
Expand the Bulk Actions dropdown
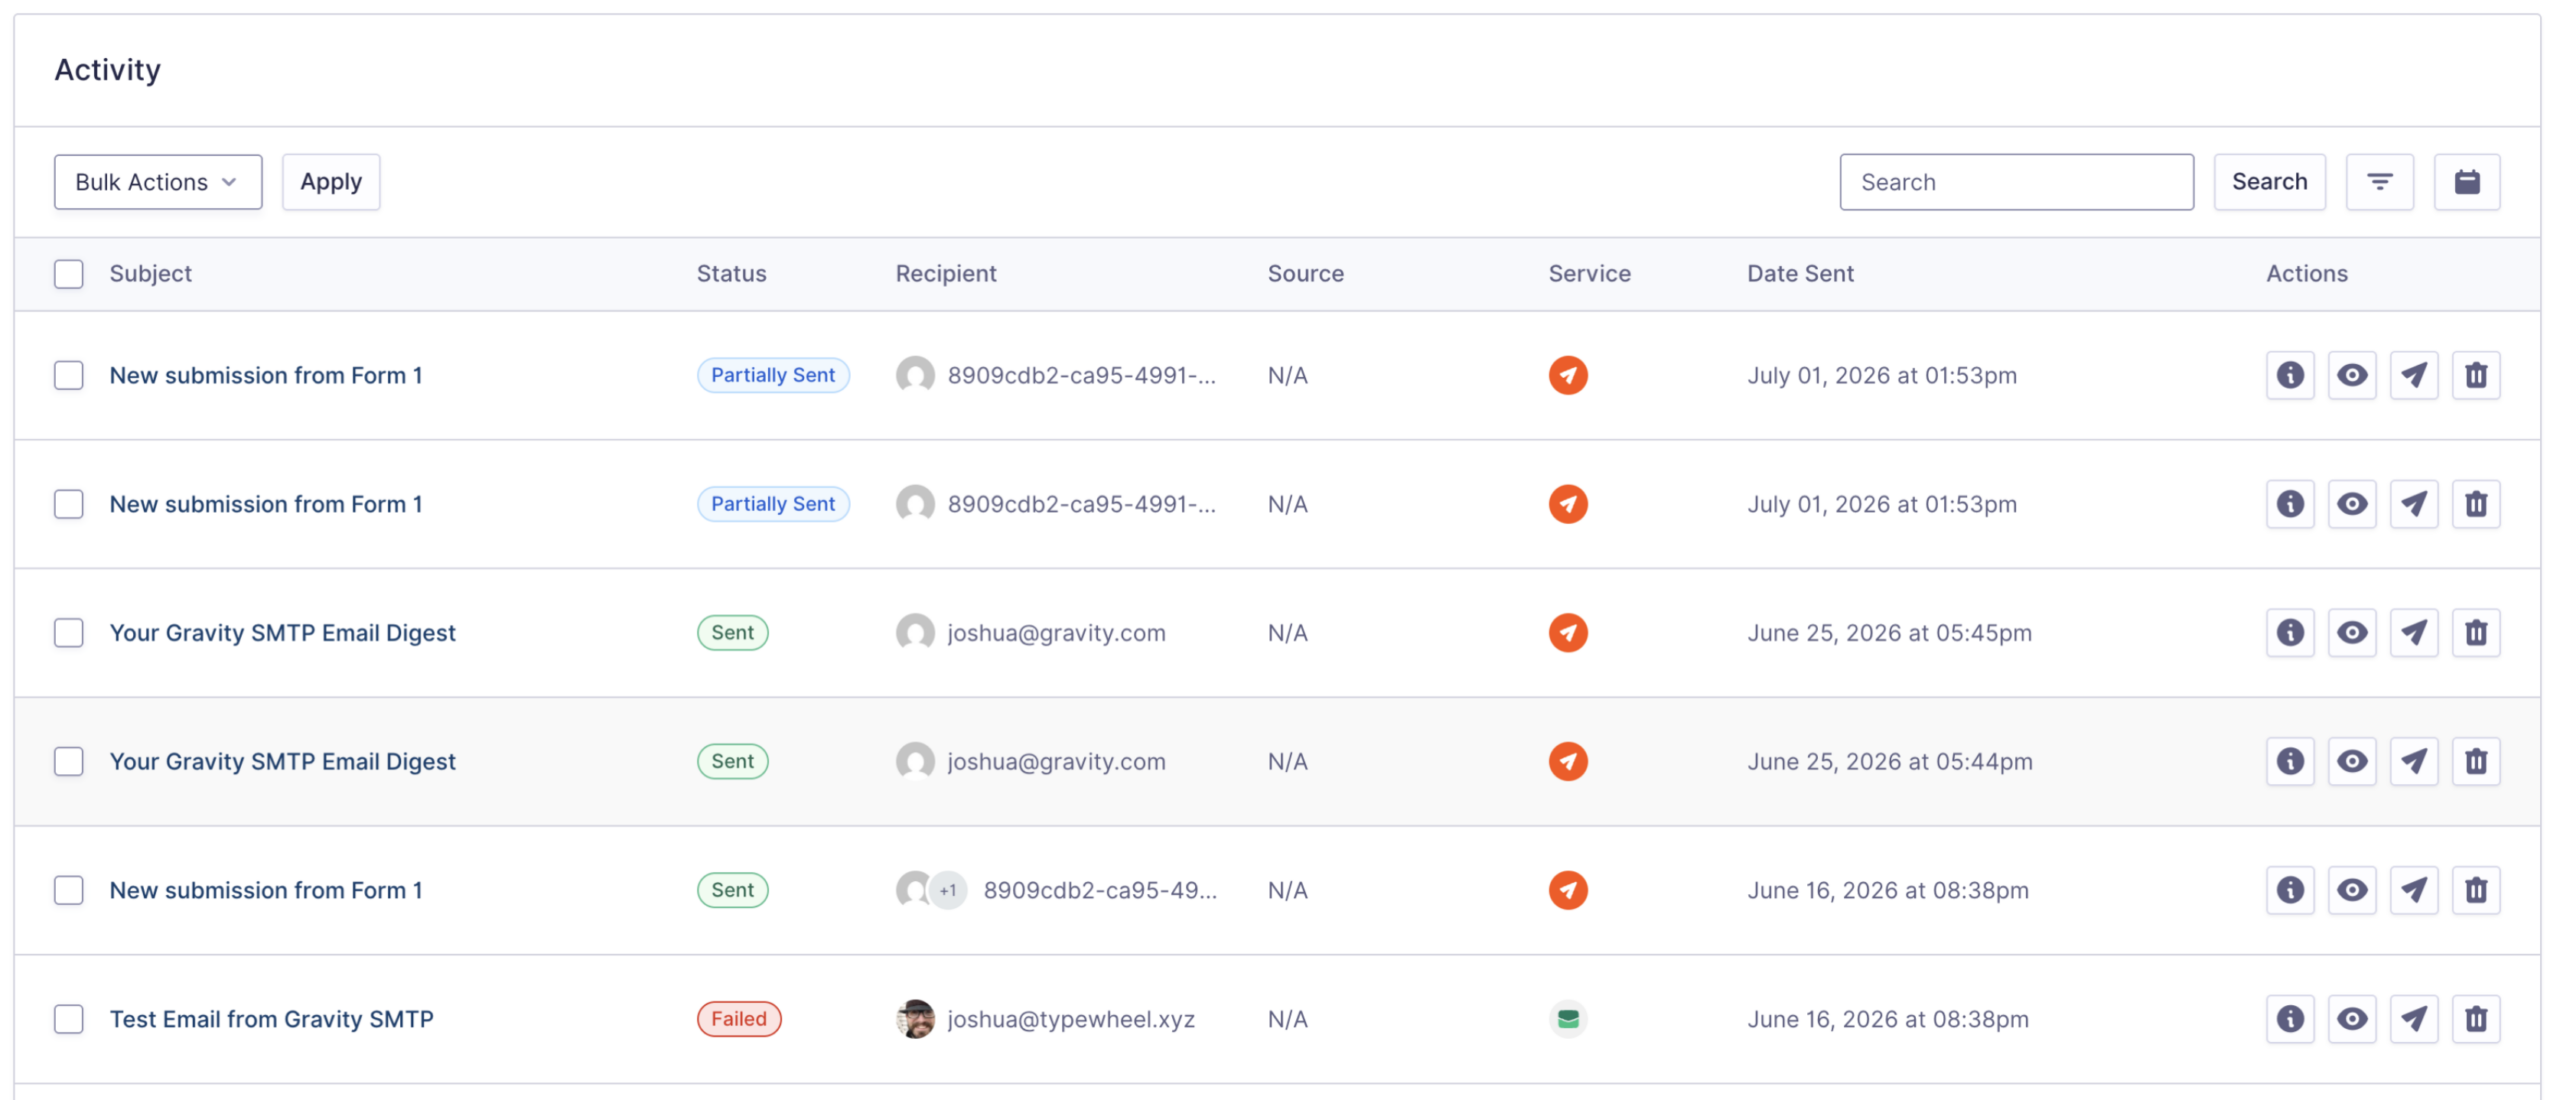point(158,182)
